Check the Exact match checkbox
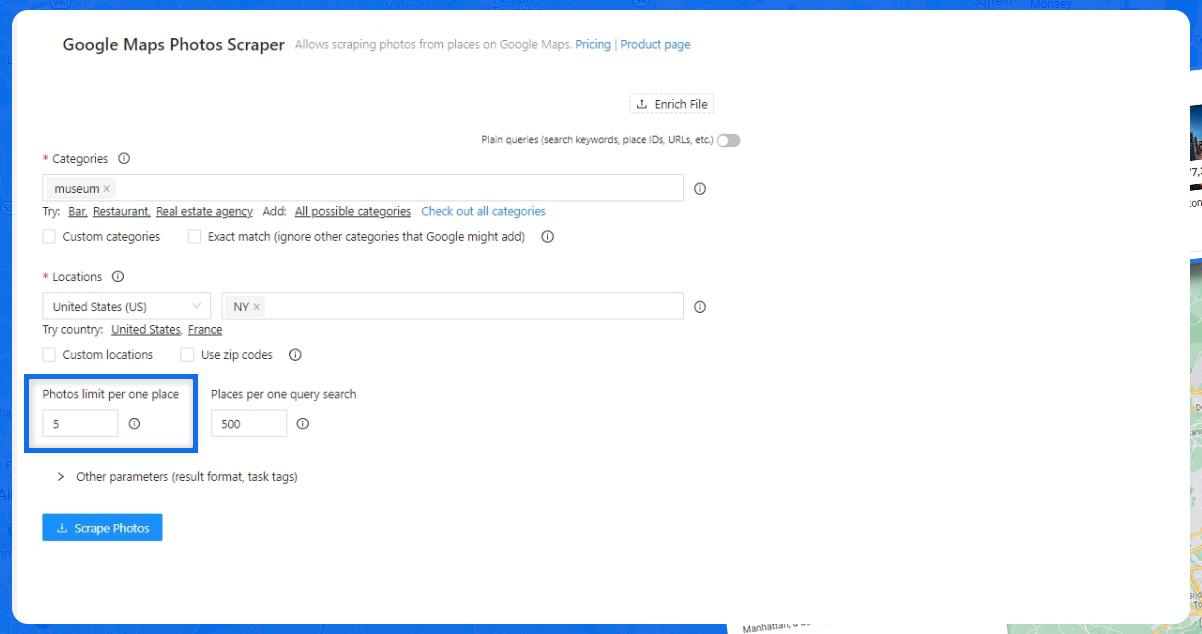Viewport: 1202px width, 634px height. (194, 236)
